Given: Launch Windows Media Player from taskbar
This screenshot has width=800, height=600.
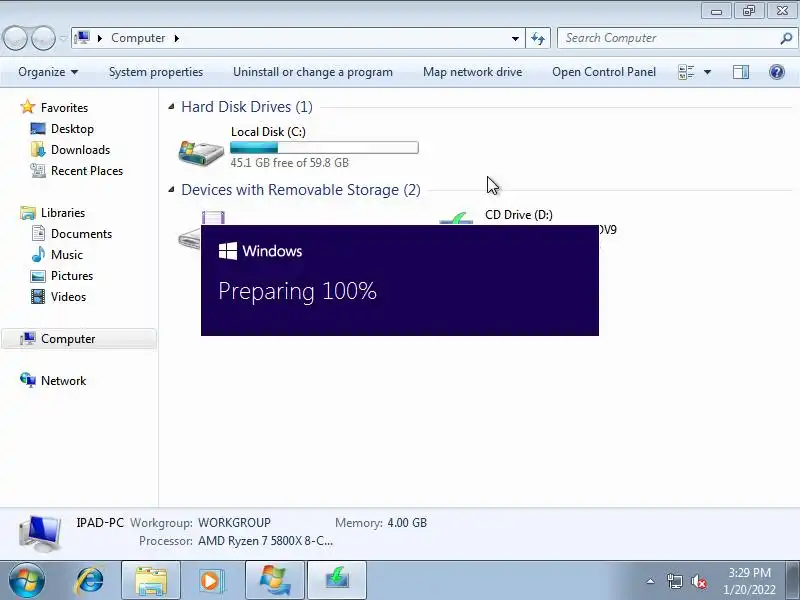Looking at the screenshot, I should click(211, 581).
